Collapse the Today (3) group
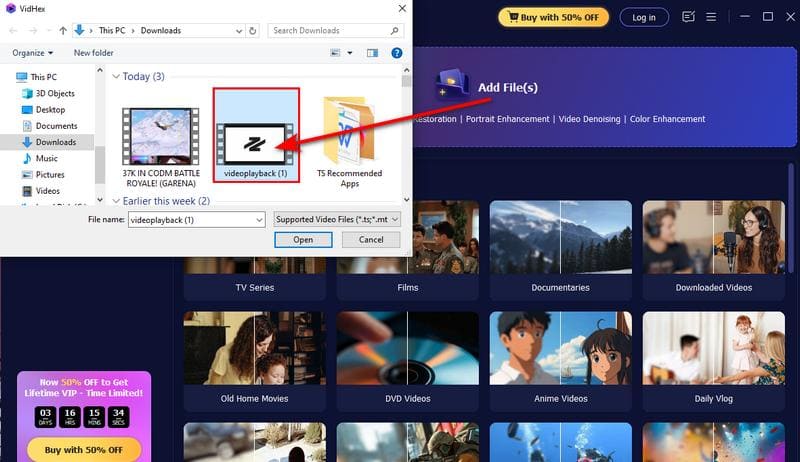Viewport: 800px width, 462px height. 115,77
